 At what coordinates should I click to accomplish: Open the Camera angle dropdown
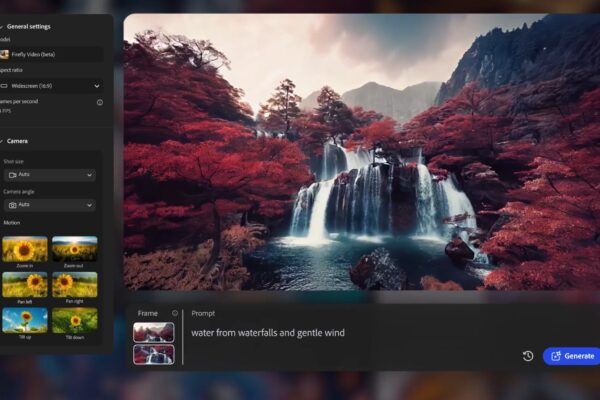pyautogui.click(x=50, y=205)
